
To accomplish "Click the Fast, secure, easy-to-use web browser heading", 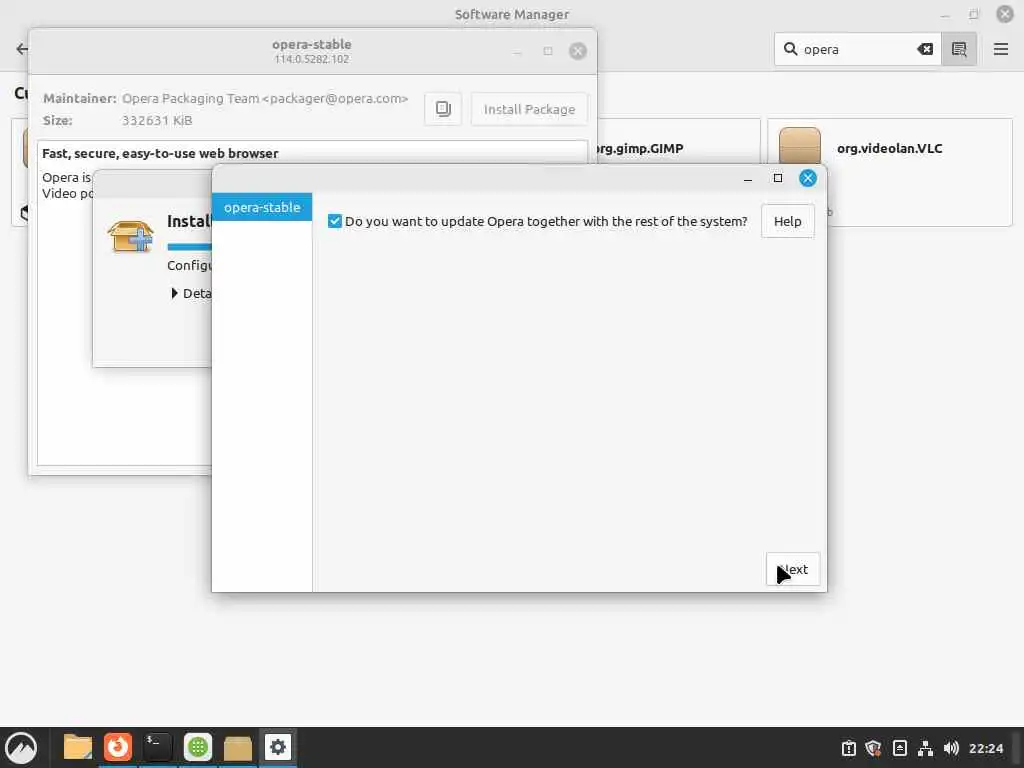I will click(x=160, y=153).
